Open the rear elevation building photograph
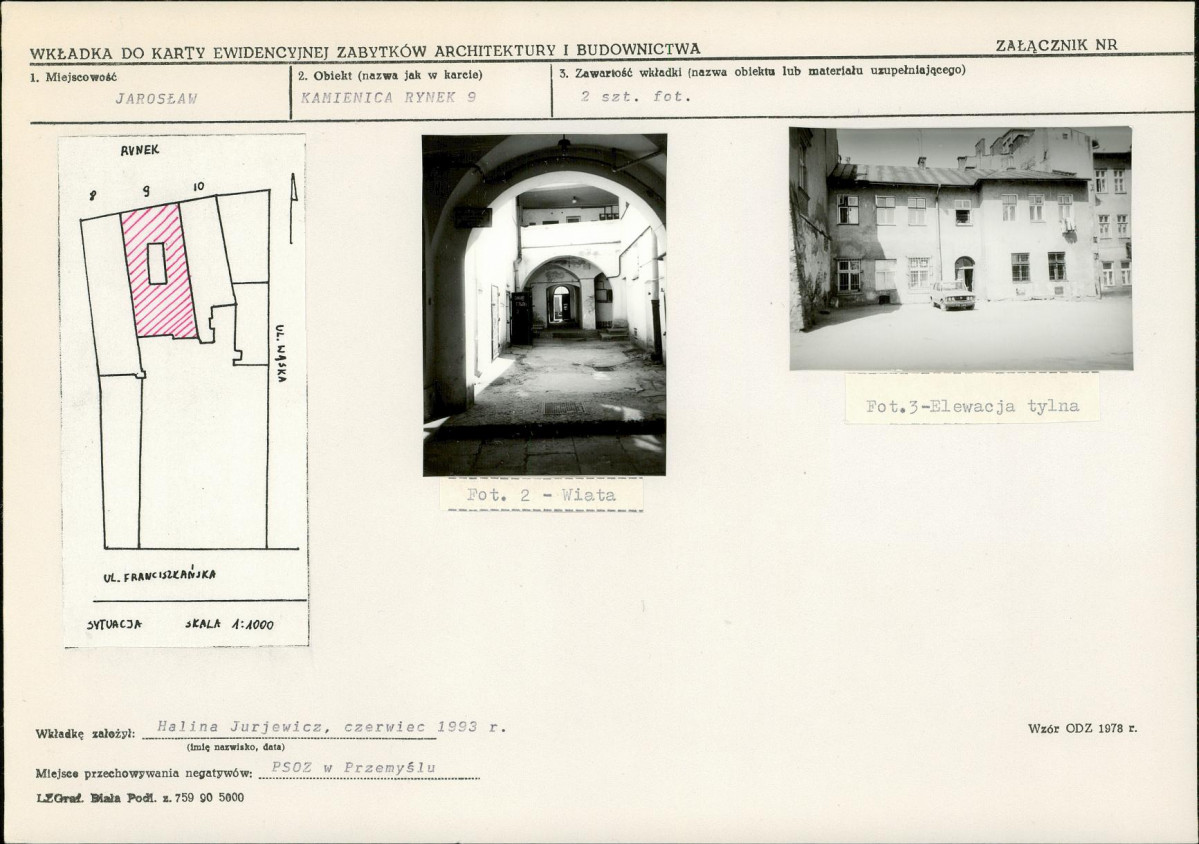1199x844 pixels. (x=960, y=248)
